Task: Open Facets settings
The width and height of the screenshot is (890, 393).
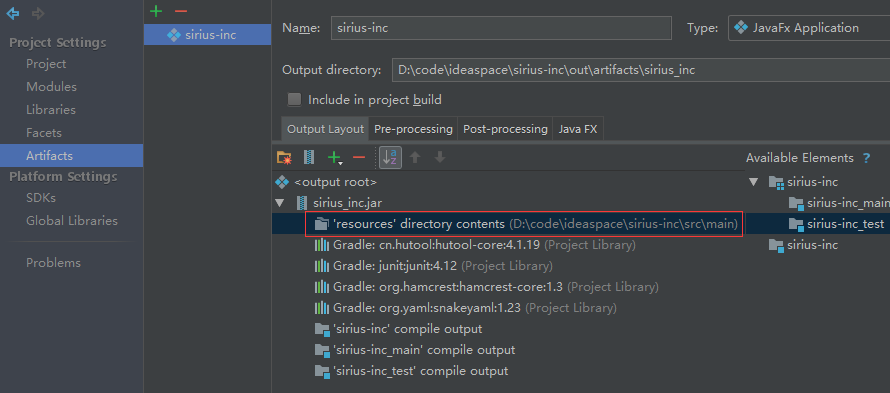Action: click(x=44, y=133)
